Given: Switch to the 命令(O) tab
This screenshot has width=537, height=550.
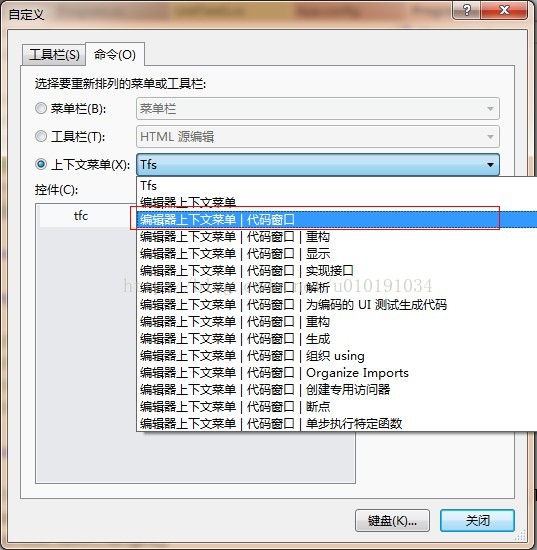Looking at the screenshot, I should pyautogui.click(x=115, y=54).
